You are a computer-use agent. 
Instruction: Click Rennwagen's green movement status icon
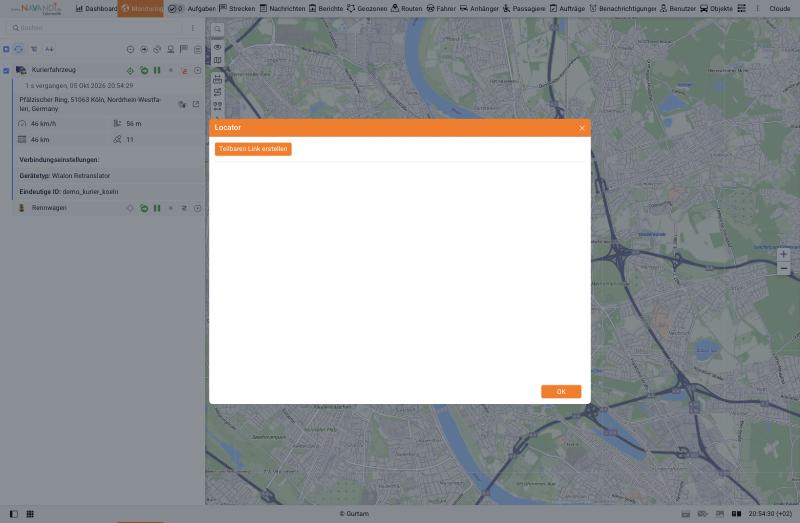click(x=144, y=208)
